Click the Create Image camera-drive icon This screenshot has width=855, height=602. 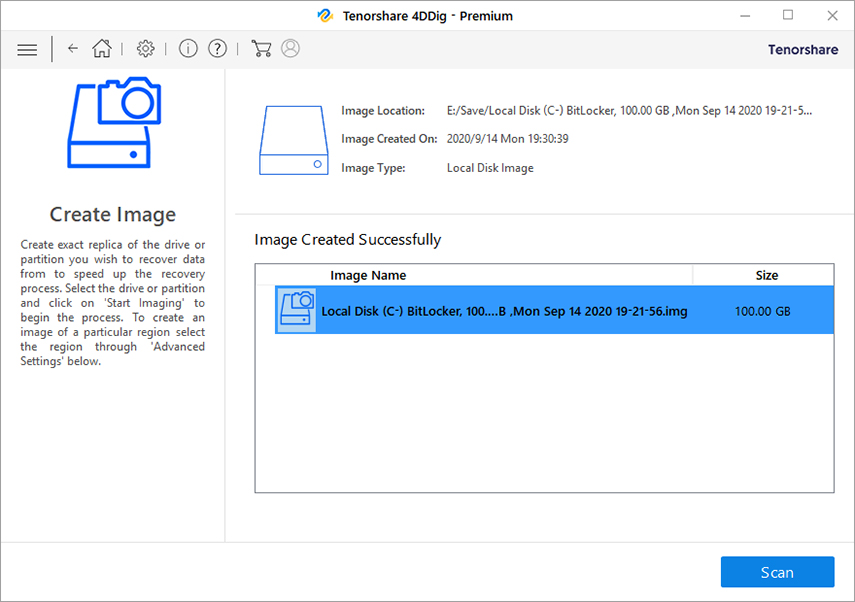[115, 122]
